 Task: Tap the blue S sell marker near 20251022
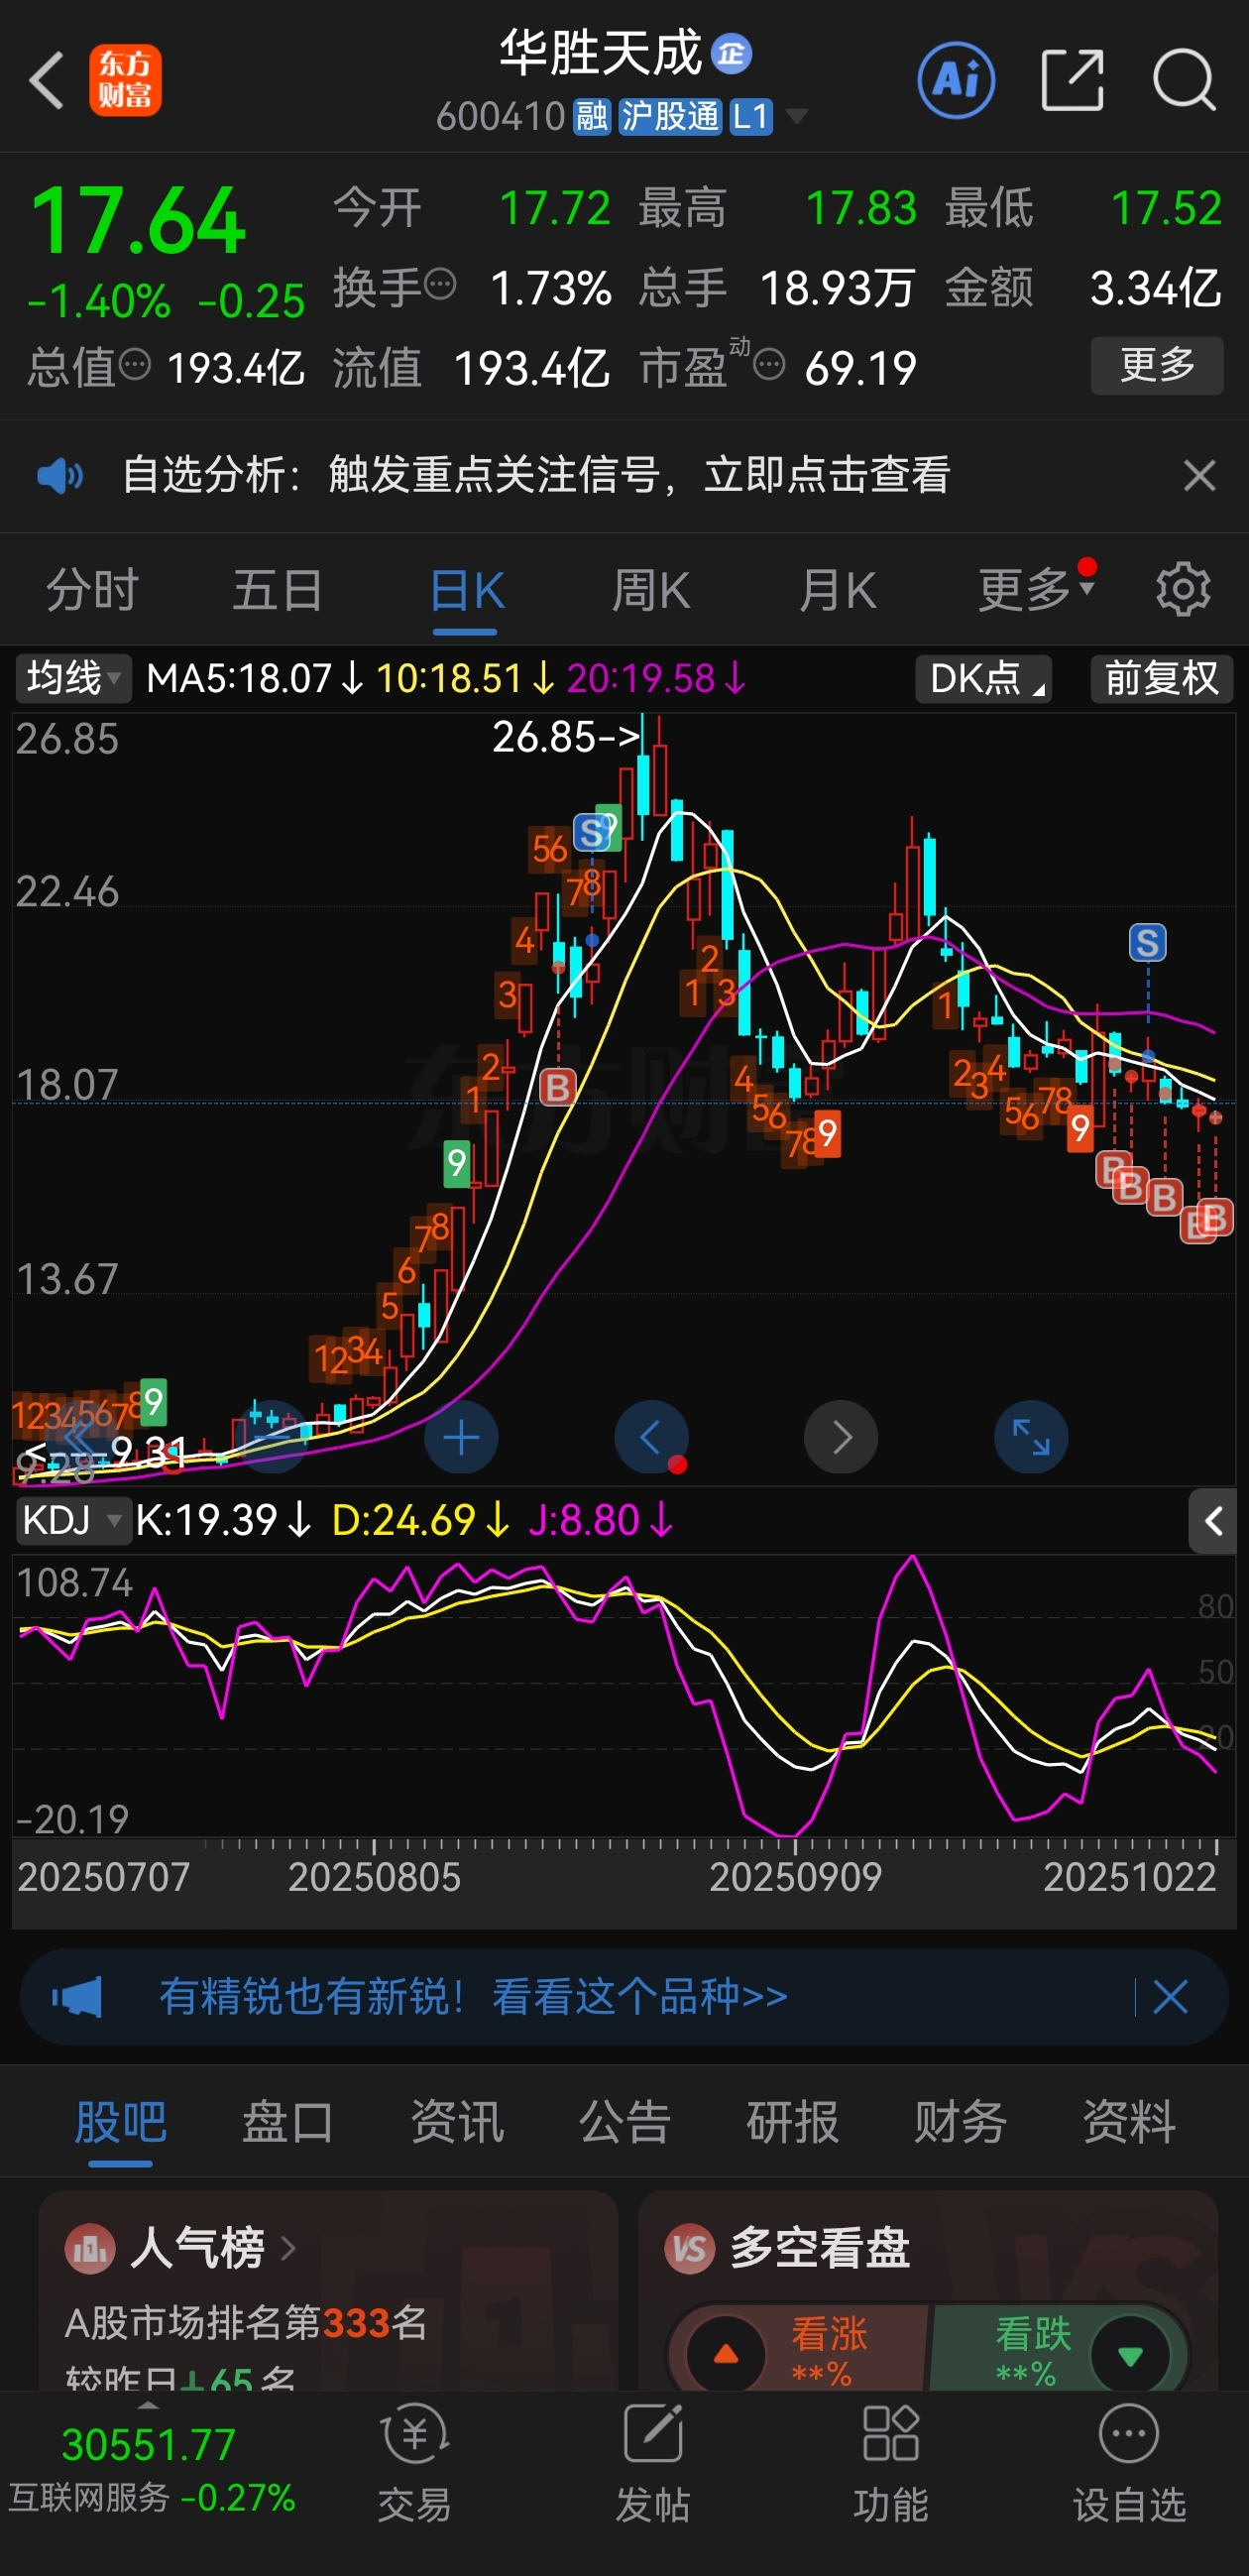click(x=1147, y=942)
